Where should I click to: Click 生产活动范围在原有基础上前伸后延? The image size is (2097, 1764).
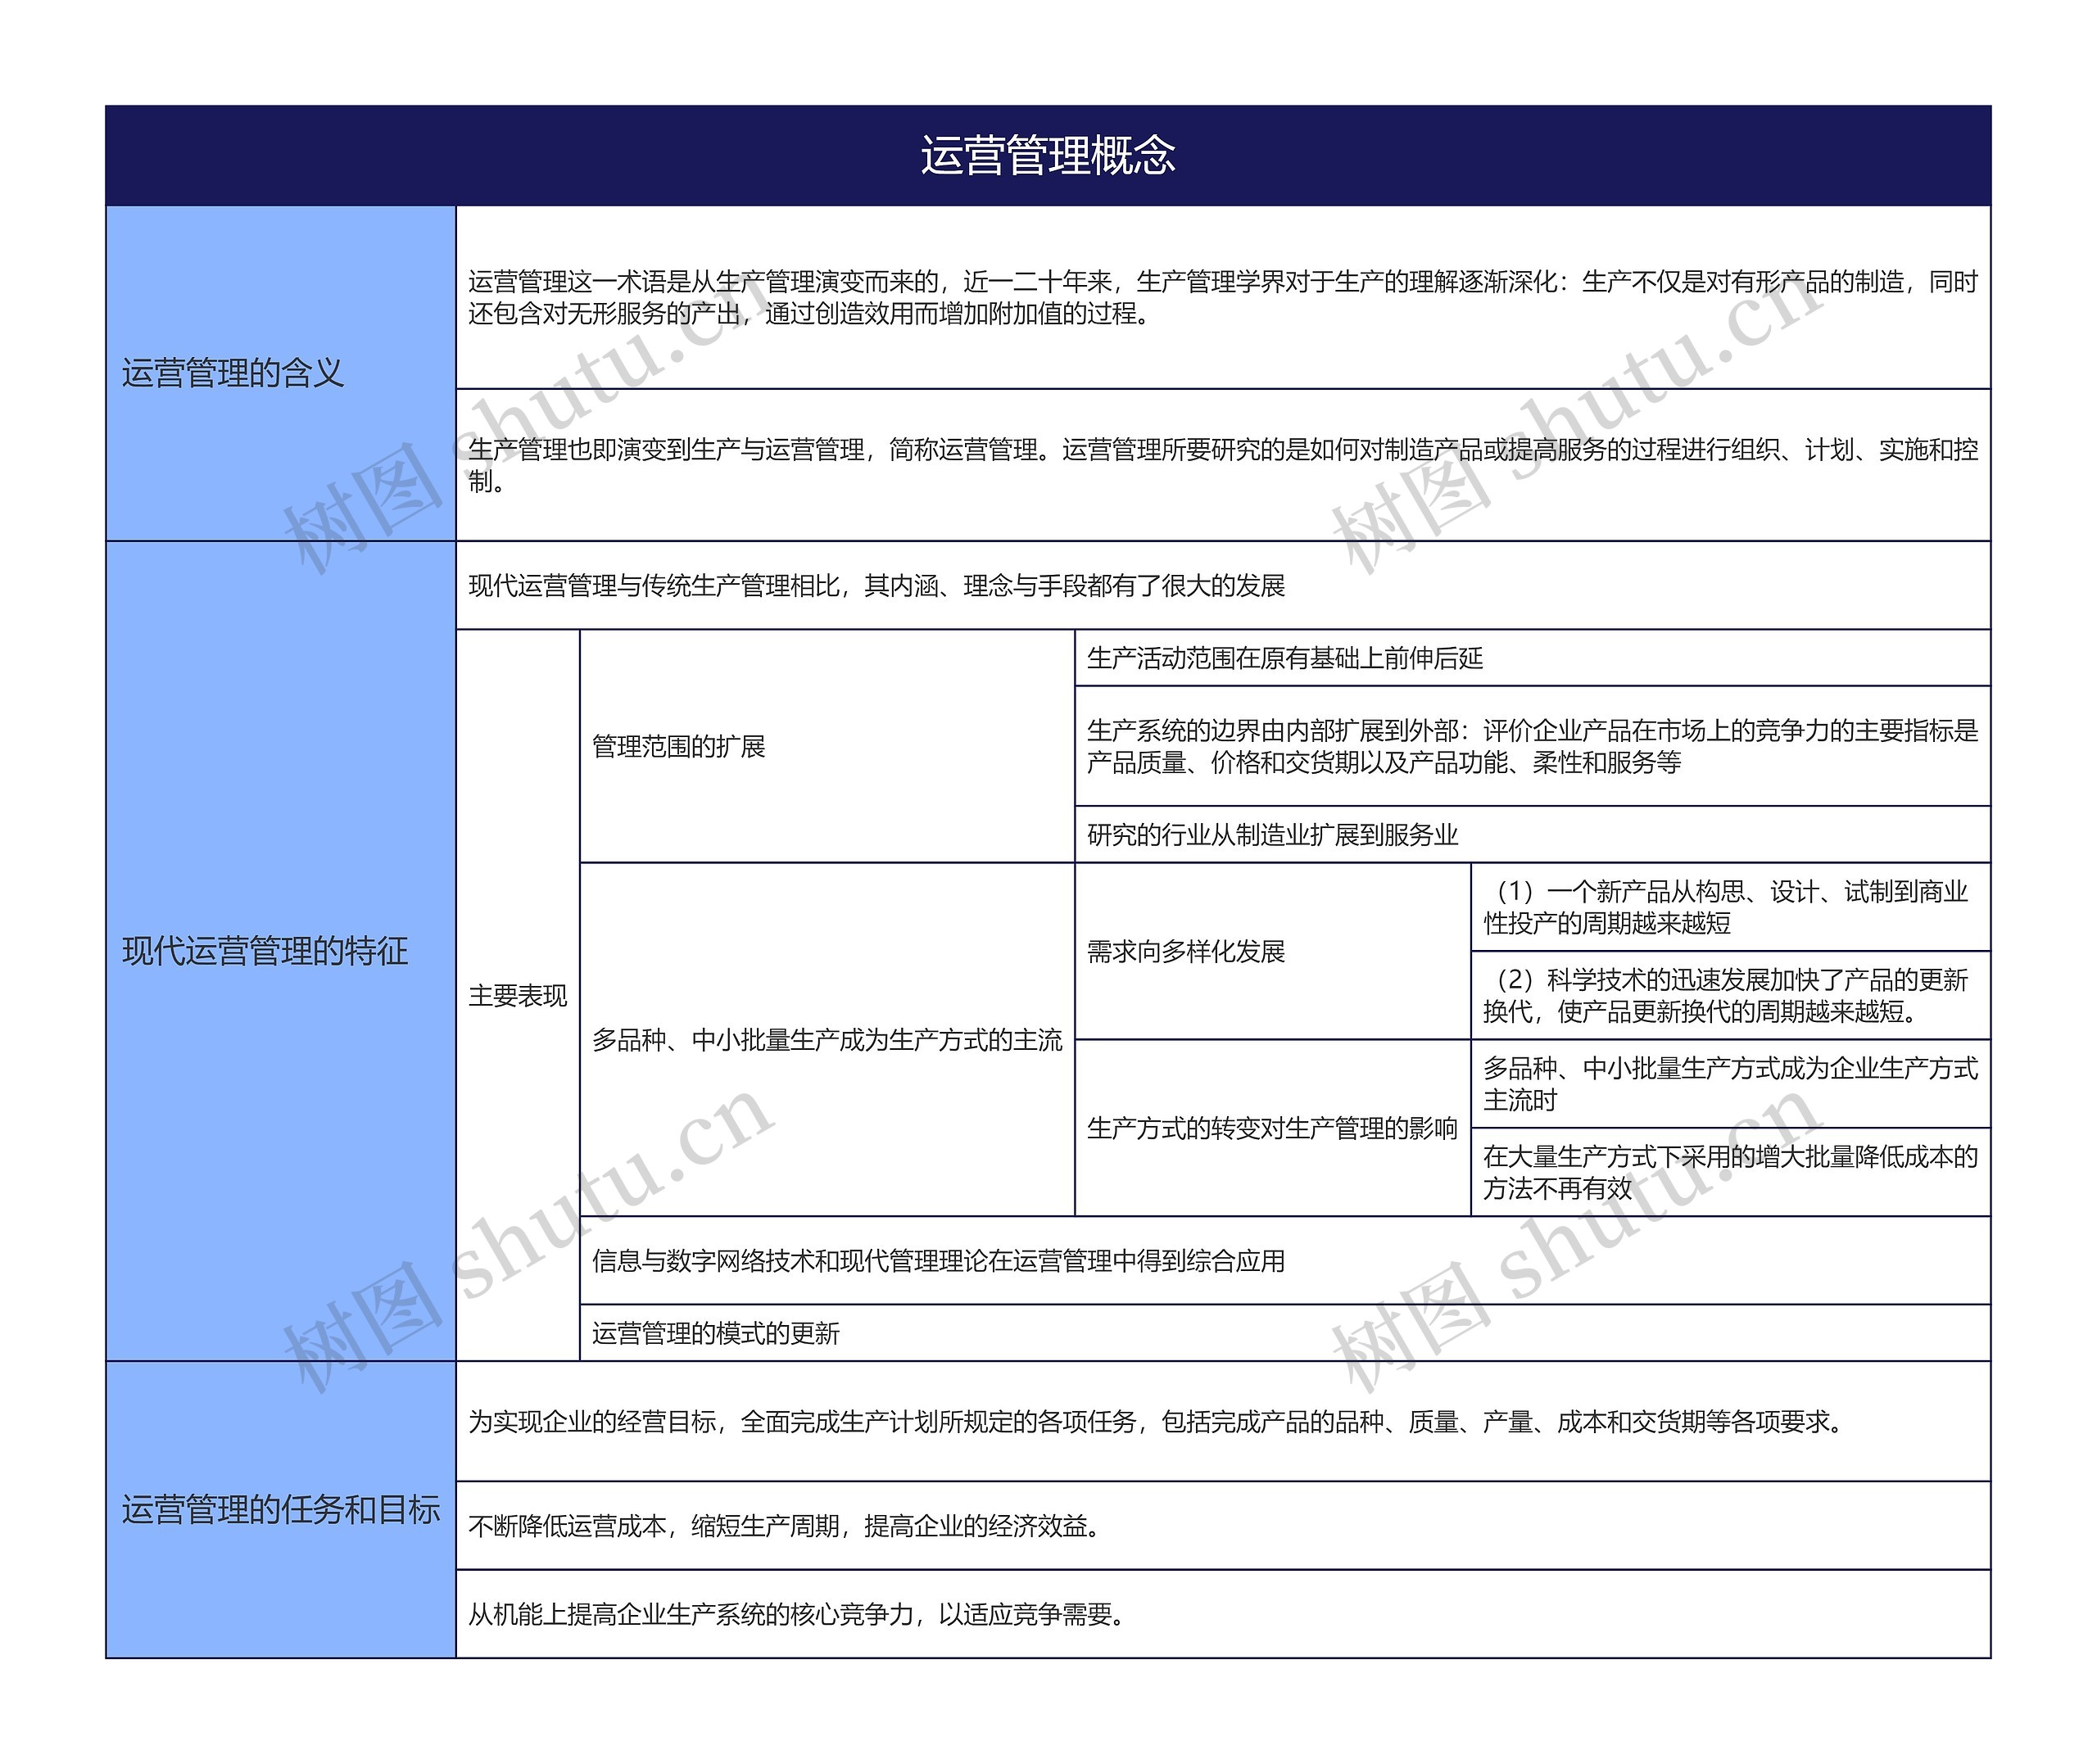tap(1285, 658)
